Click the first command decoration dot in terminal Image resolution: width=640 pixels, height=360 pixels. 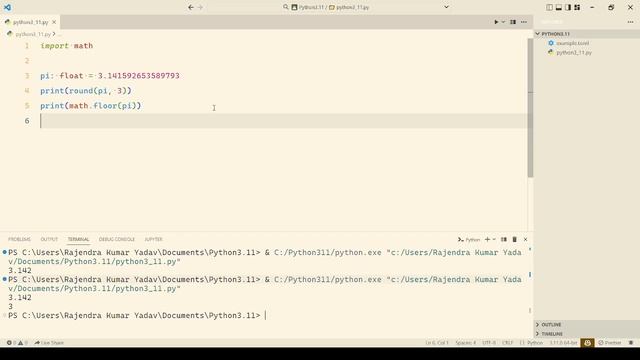(x=4, y=252)
